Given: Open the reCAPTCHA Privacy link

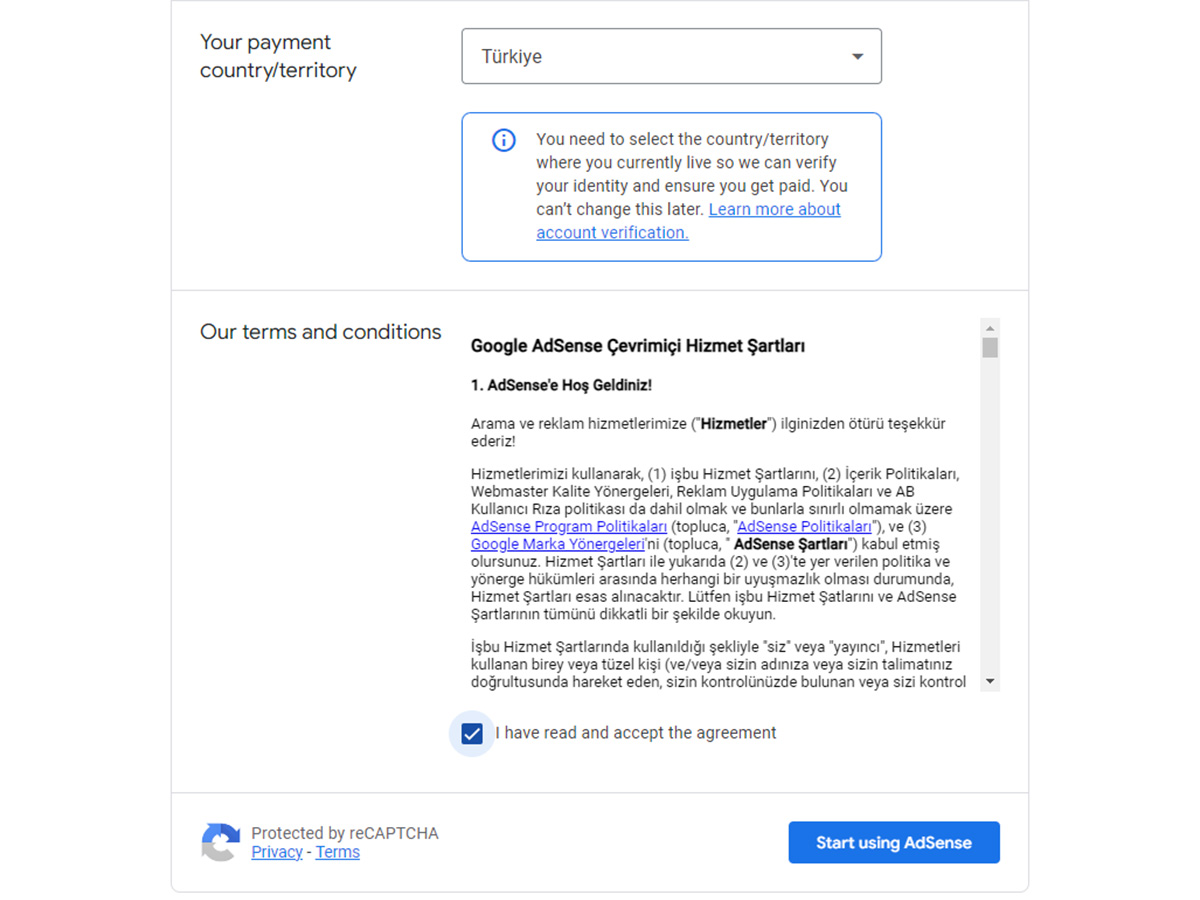Looking at the screenshot, I should (277, 852).
